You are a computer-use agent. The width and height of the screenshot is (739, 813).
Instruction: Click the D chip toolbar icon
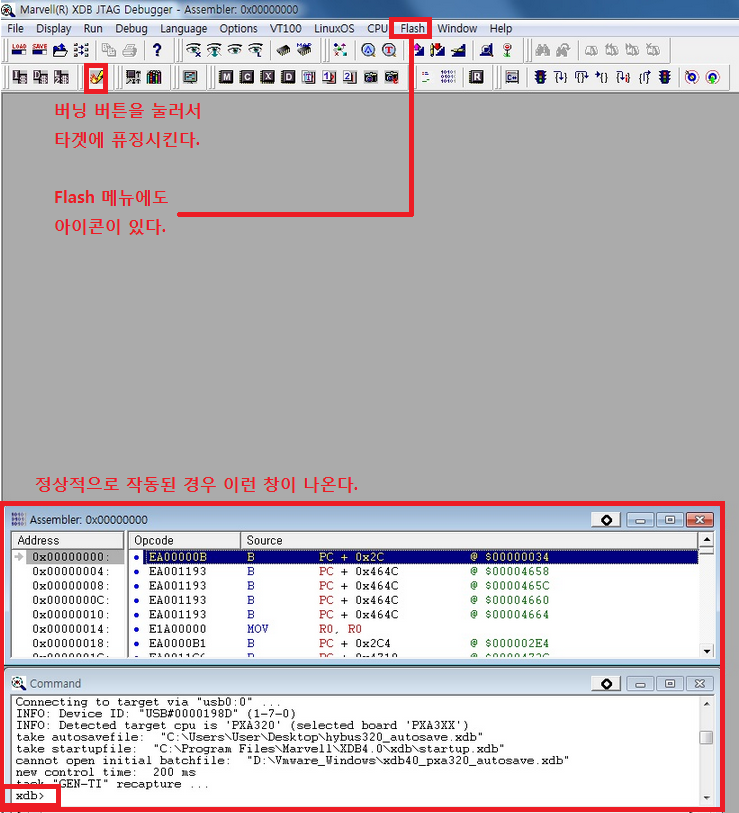288,77
